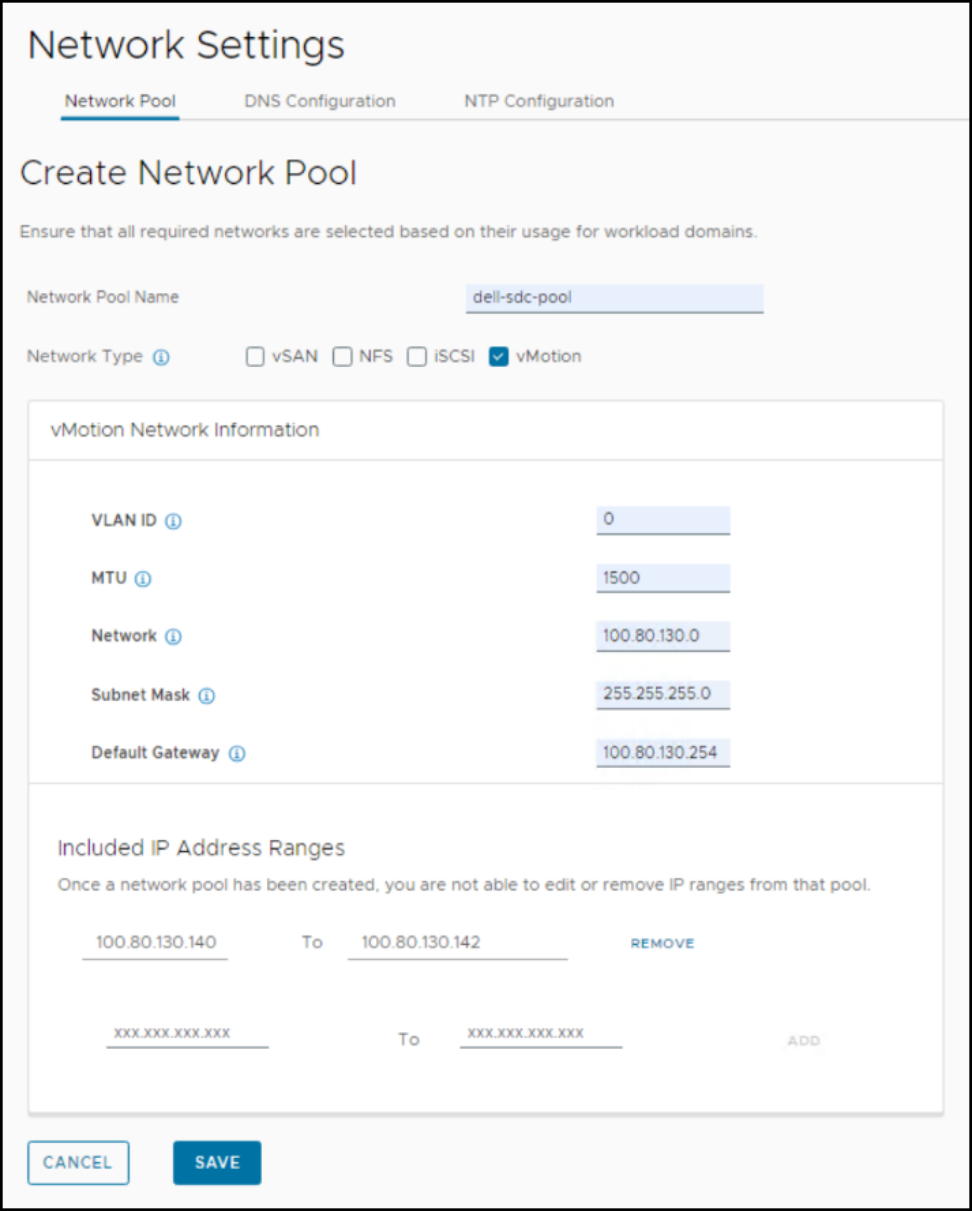
Task: Click the VLAN ID input field
Action: 663,520
